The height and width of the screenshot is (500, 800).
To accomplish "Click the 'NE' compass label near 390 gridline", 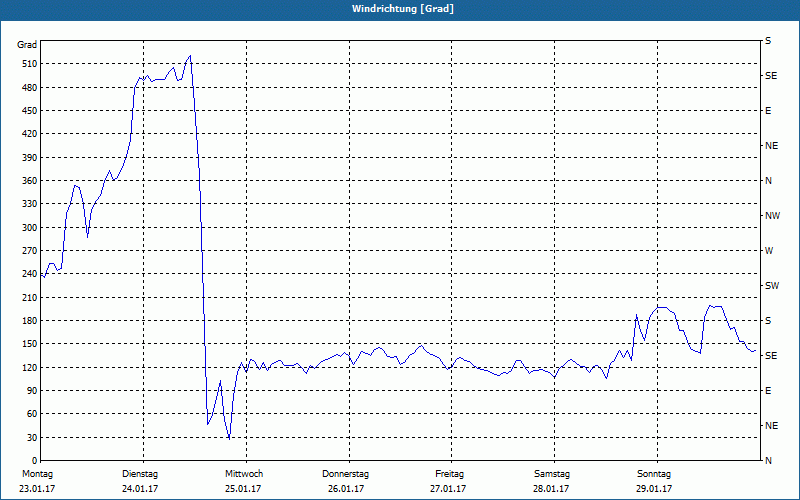I will (771, 146).
